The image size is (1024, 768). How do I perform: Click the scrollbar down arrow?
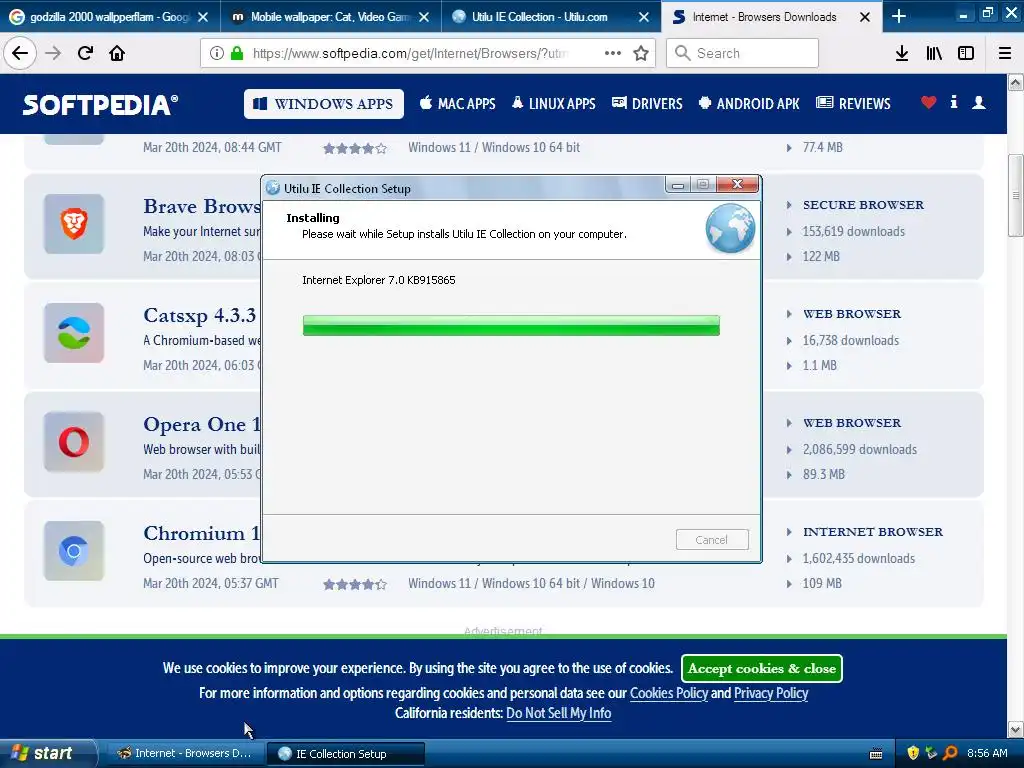pyautogui.click(x=1016, y=729)
